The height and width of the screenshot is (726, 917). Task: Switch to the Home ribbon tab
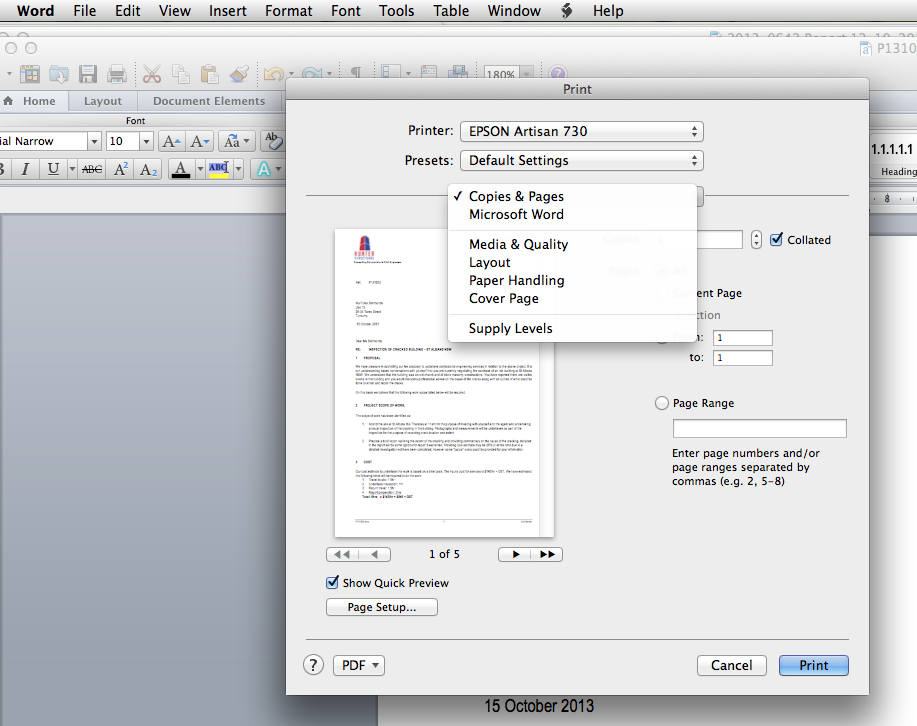33,101
